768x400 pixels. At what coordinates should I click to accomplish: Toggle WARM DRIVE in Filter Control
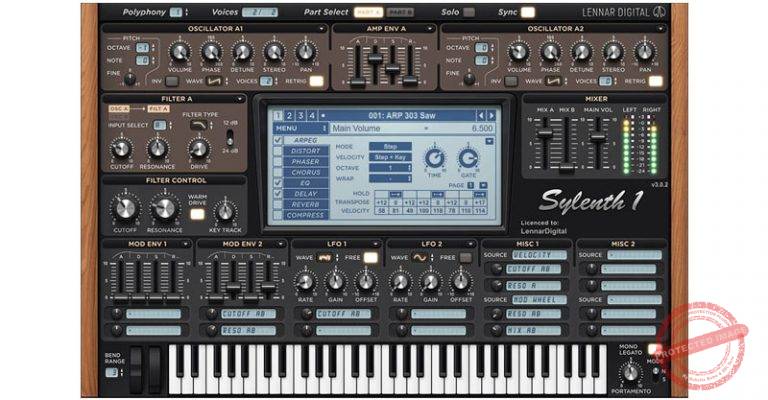pos(197,214)
